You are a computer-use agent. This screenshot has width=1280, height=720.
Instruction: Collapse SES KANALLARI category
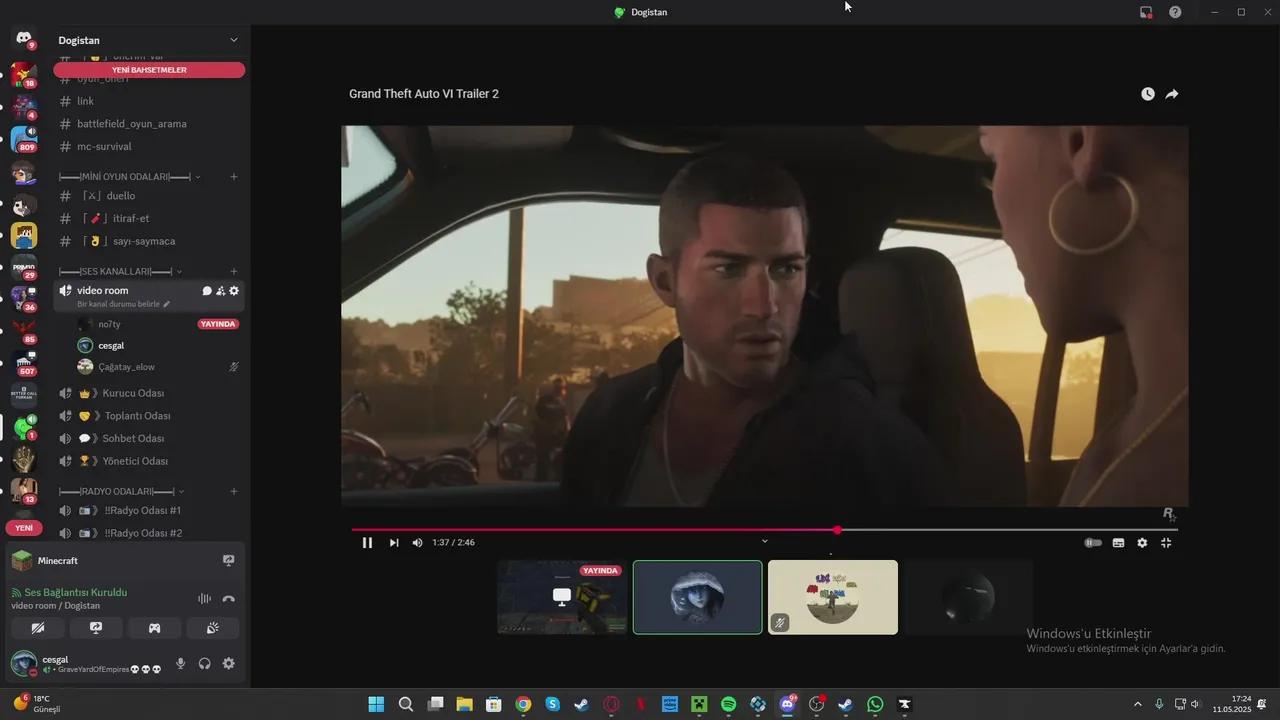point(120,271)
